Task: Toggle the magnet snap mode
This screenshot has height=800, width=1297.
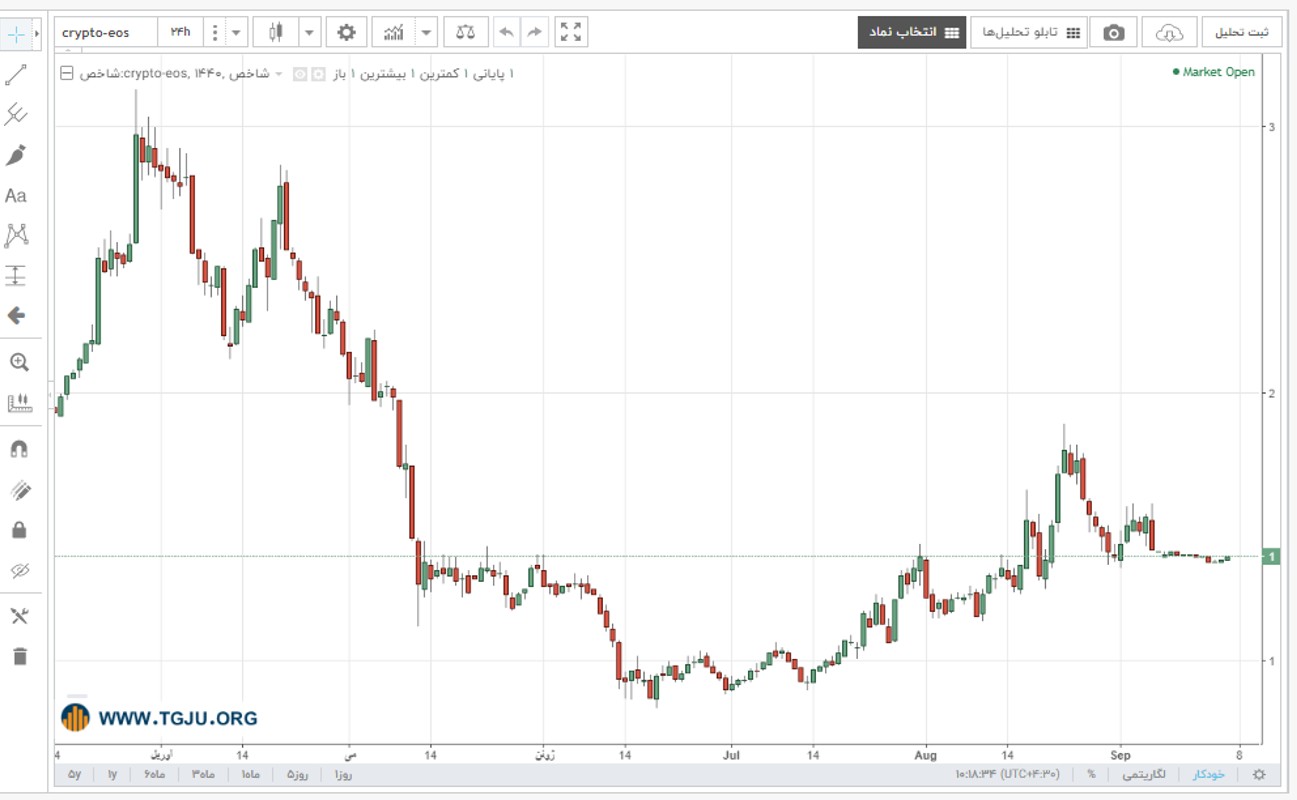Action: coord(18,450)
